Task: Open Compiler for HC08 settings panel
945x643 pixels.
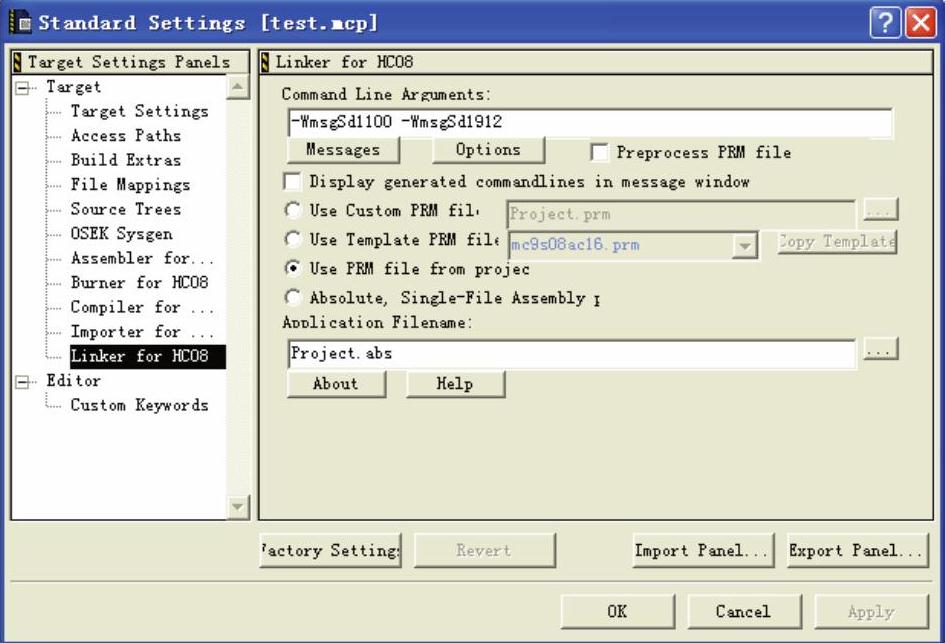Action: 141,307
